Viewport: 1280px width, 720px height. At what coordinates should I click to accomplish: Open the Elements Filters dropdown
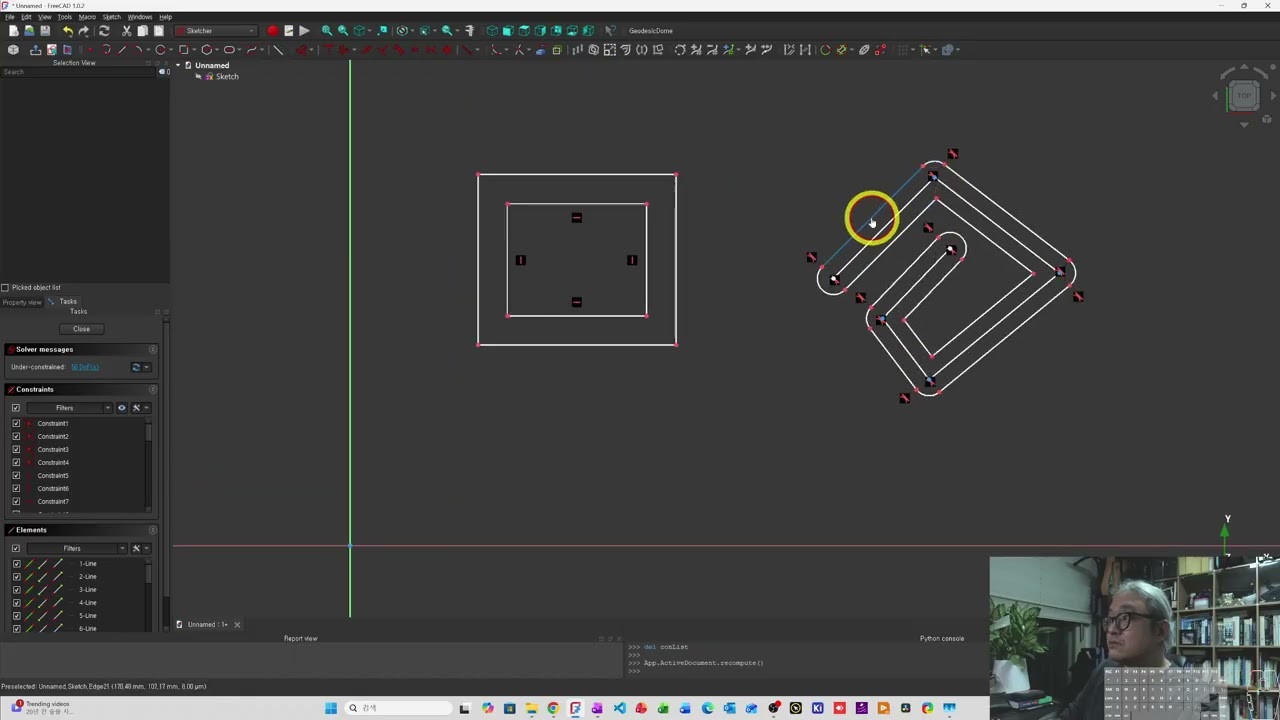(x=75, y=548)
